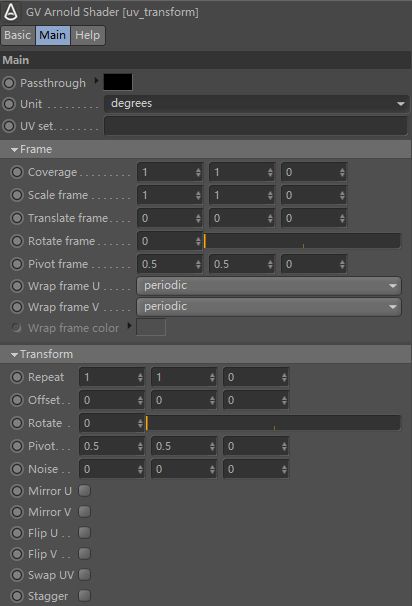Image resolution: width=412 pixels, height=606 pixels.
Task: Toggle the Flip V checkbox
Action: pyautogui.click(x=85, y=554)
